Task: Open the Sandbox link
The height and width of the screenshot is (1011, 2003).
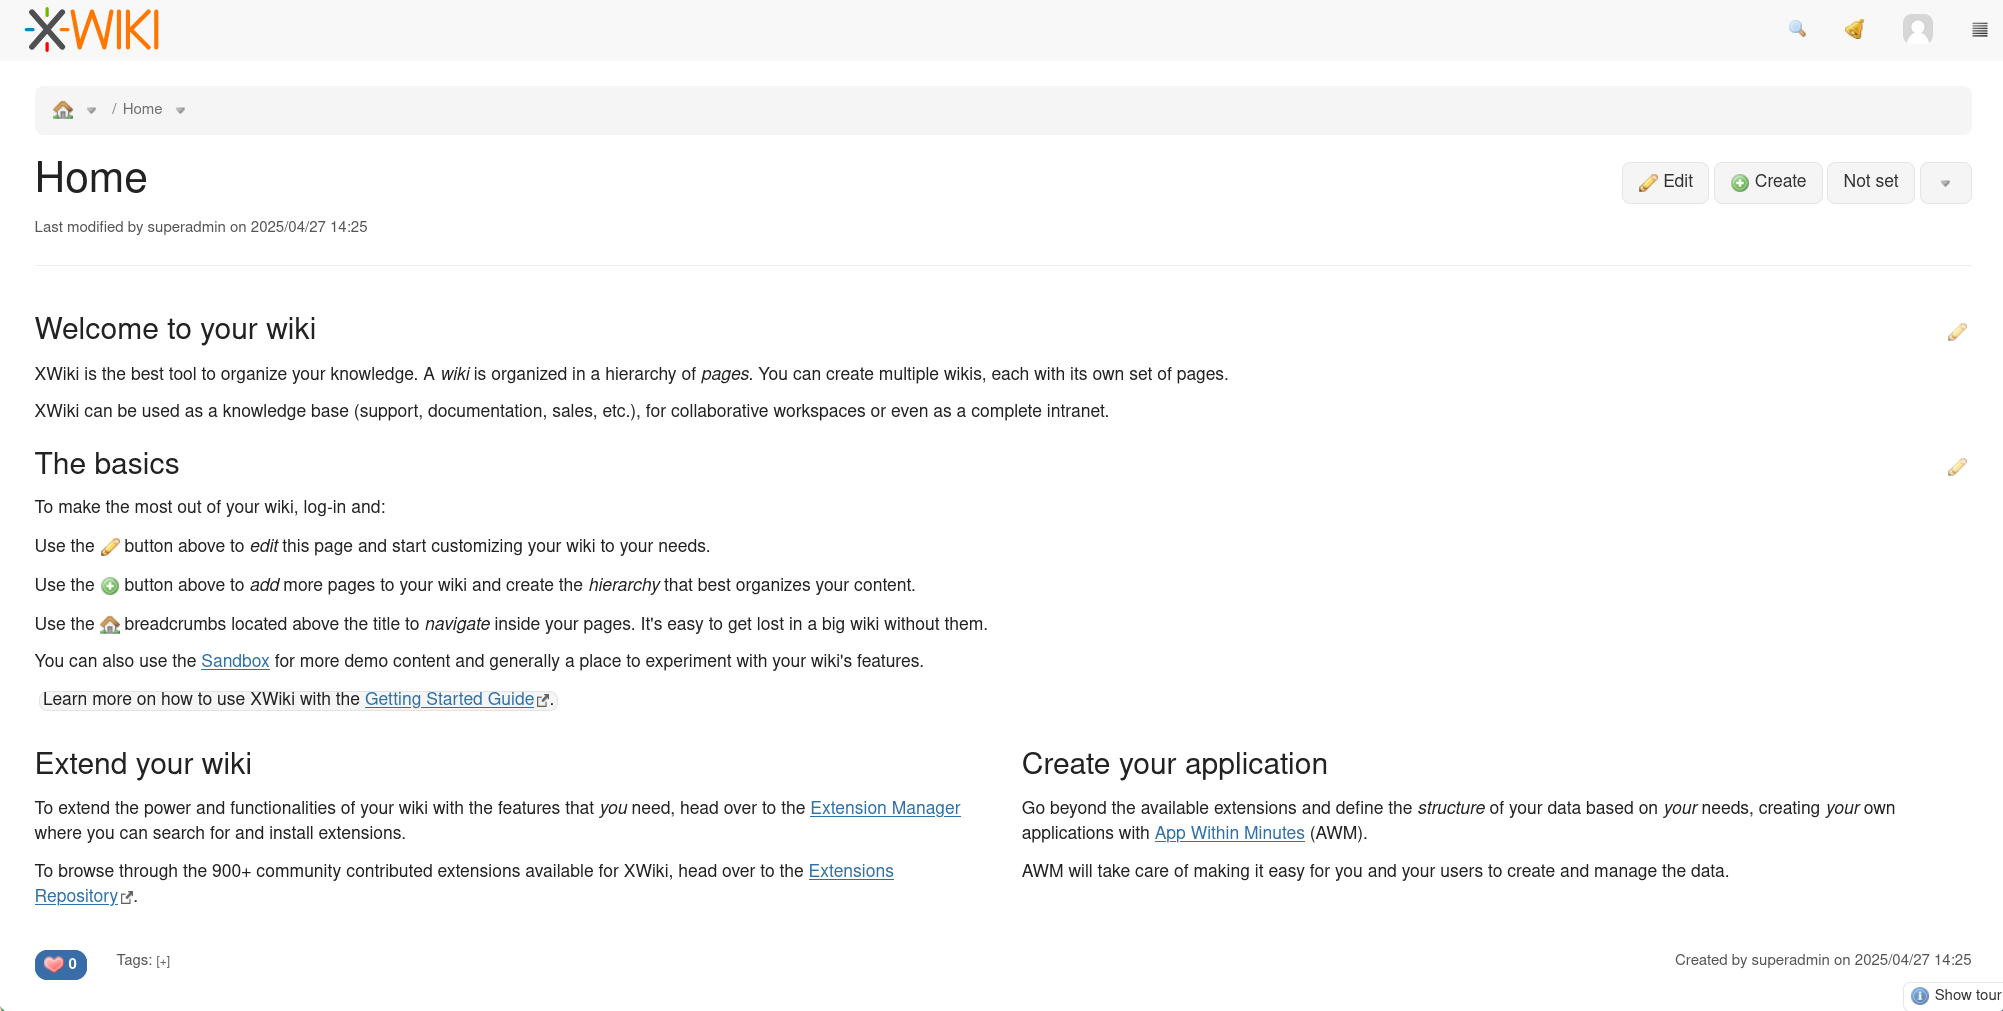Action: click(235, 661)
